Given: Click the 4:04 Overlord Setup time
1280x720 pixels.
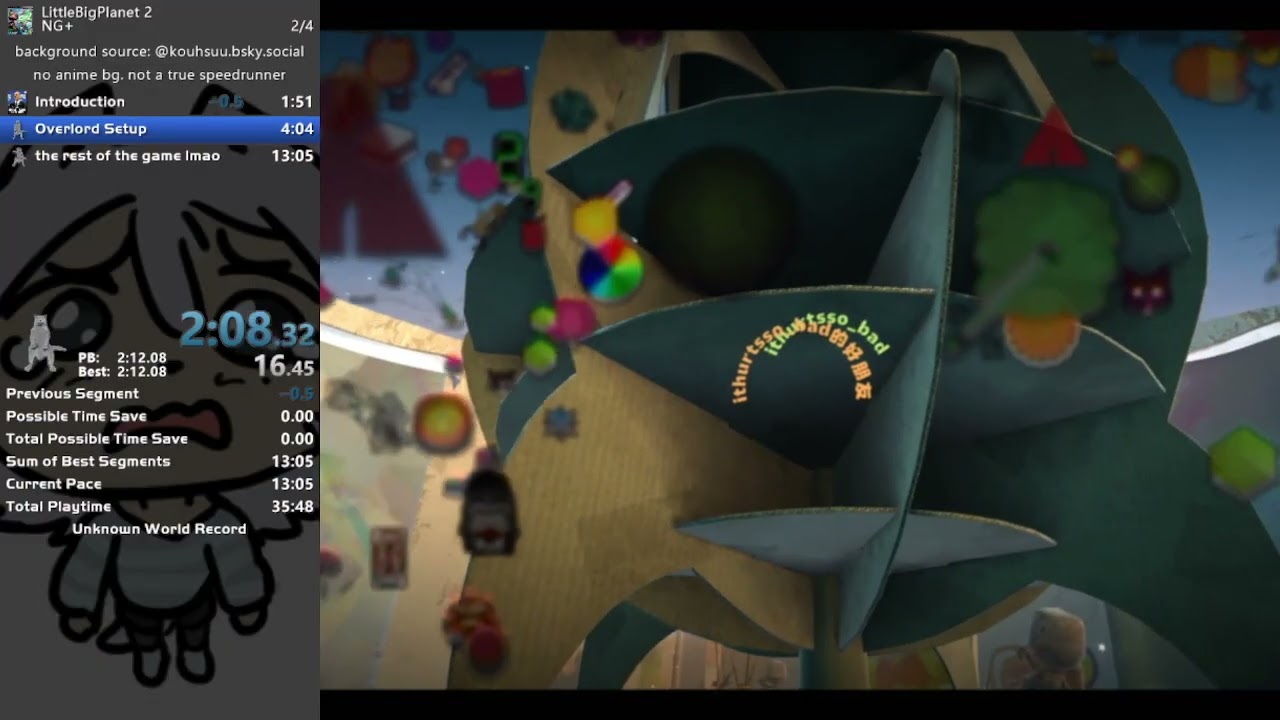Looking at the screenshot, I should (297, 129).
